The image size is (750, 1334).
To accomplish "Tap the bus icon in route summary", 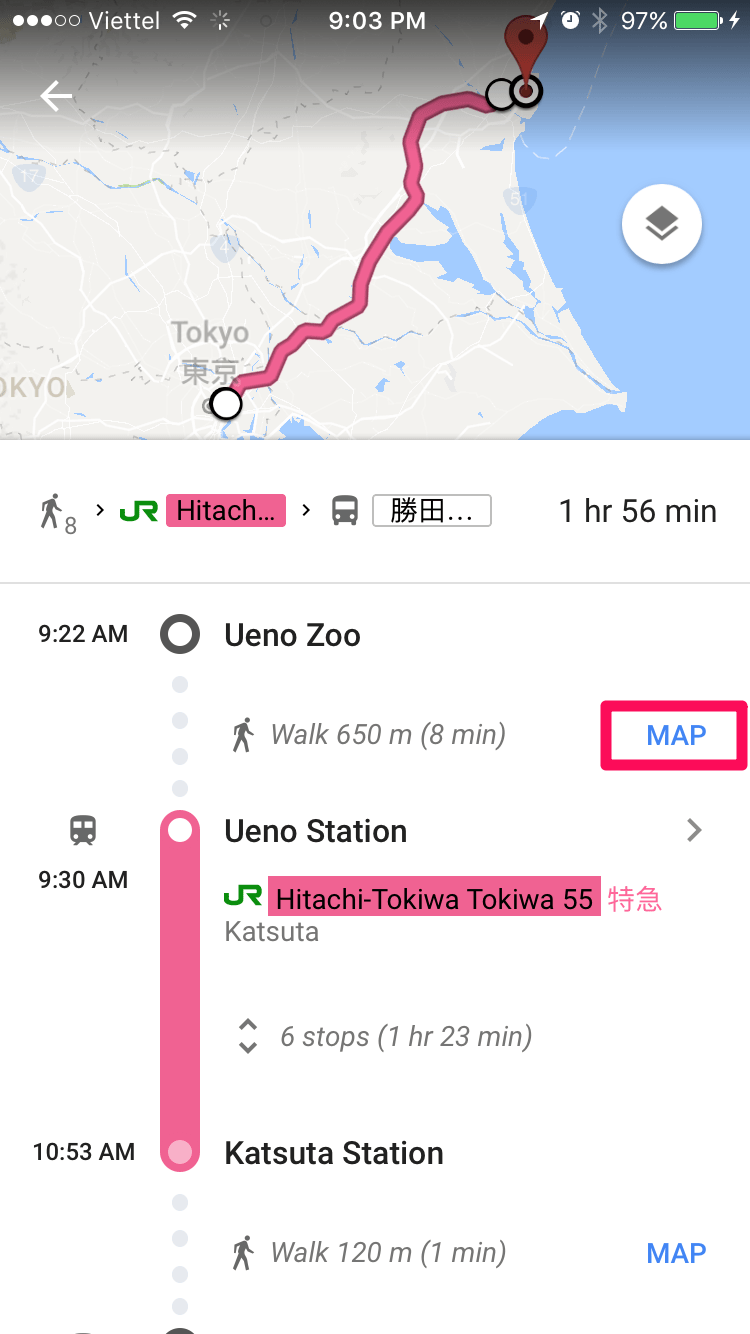I will [345, 511].
